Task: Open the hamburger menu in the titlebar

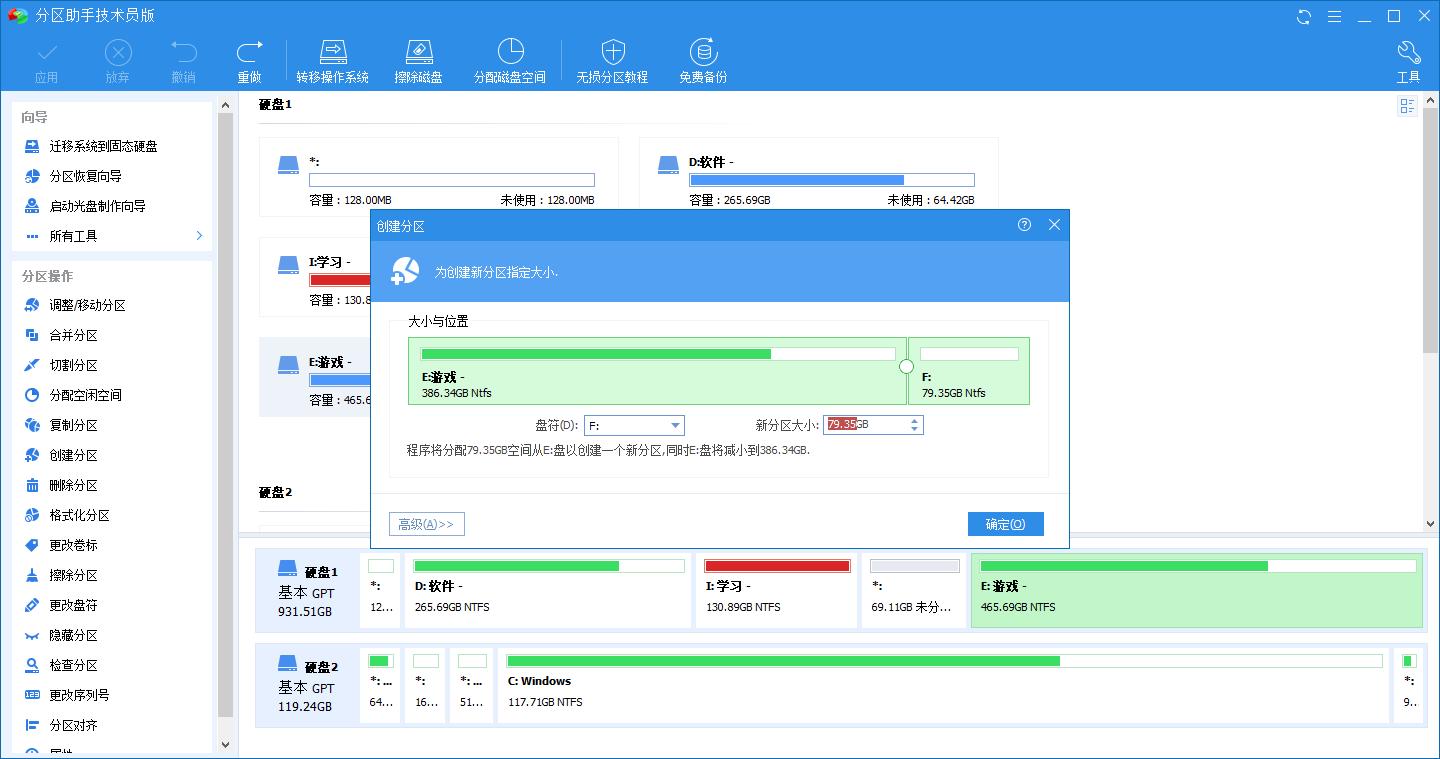Action: (1334, 16)
